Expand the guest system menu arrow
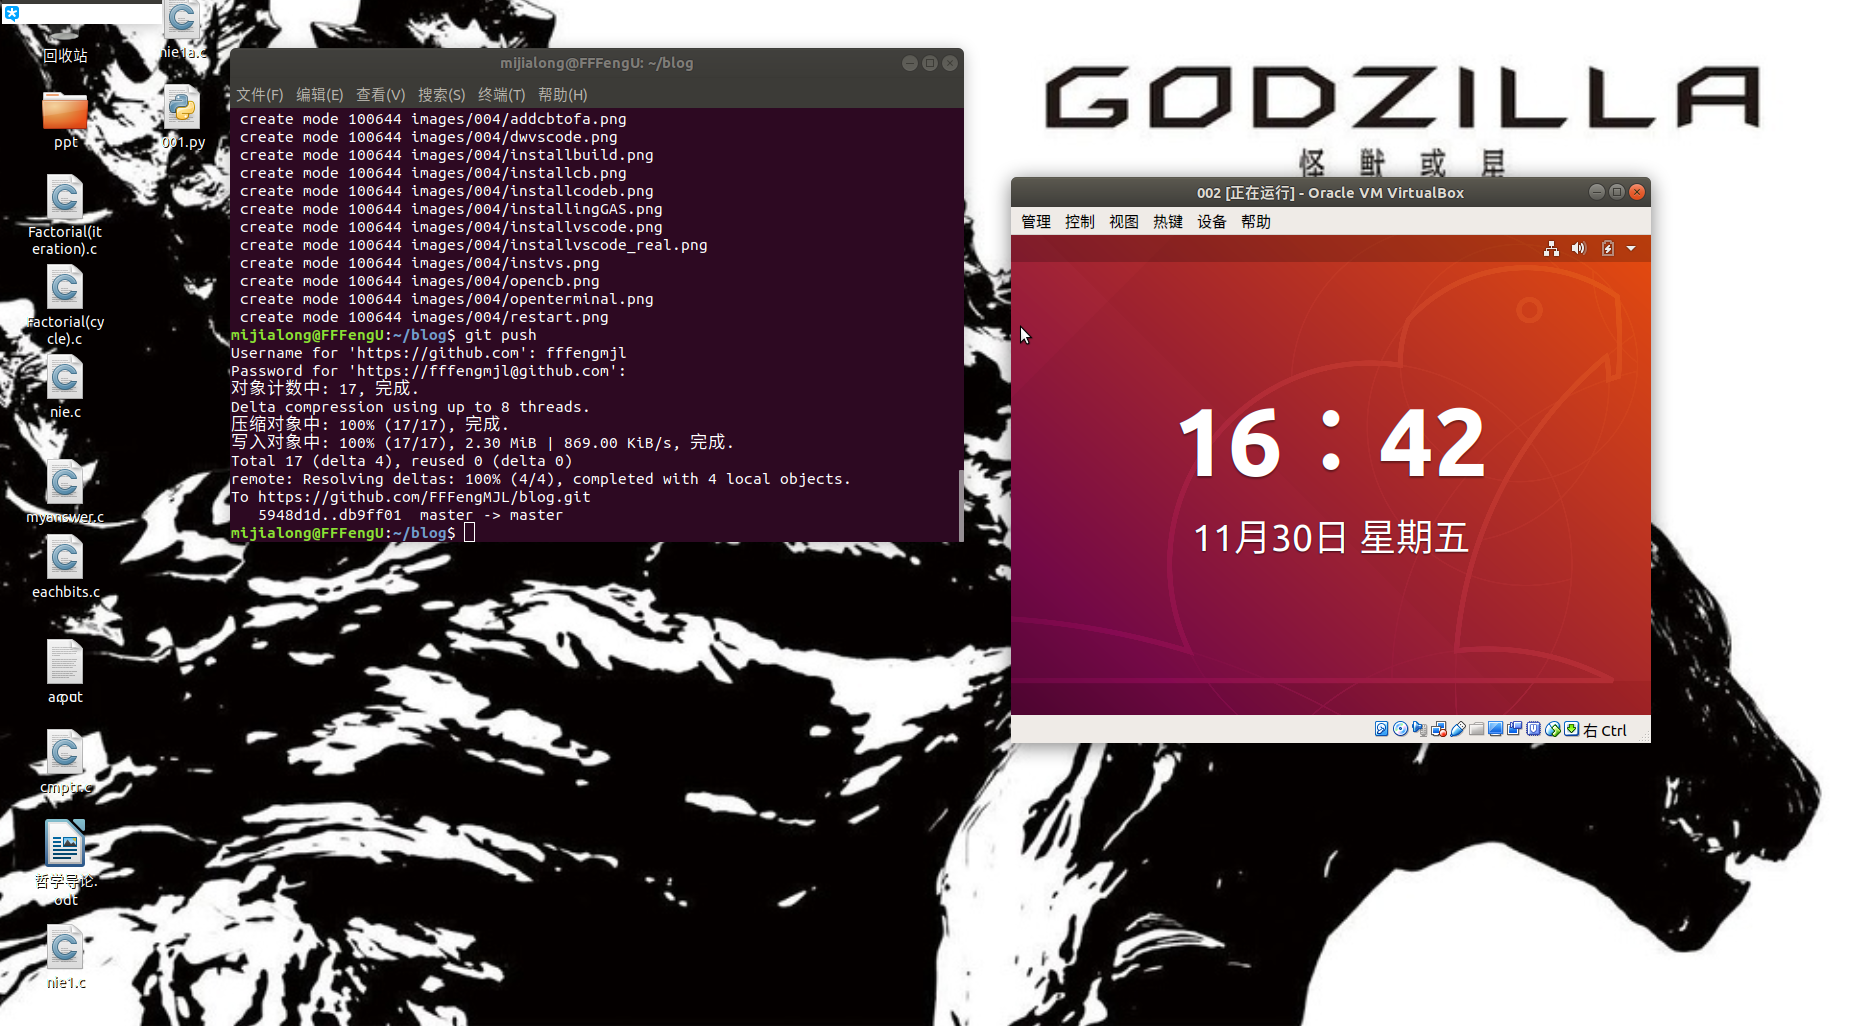This screenshot has width=1860, height=1026. [x=1631, y=248]
